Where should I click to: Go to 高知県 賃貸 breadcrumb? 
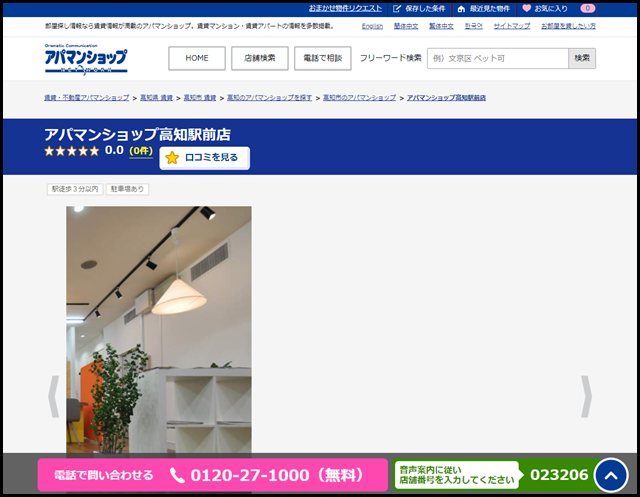click(x=156, y=98)
